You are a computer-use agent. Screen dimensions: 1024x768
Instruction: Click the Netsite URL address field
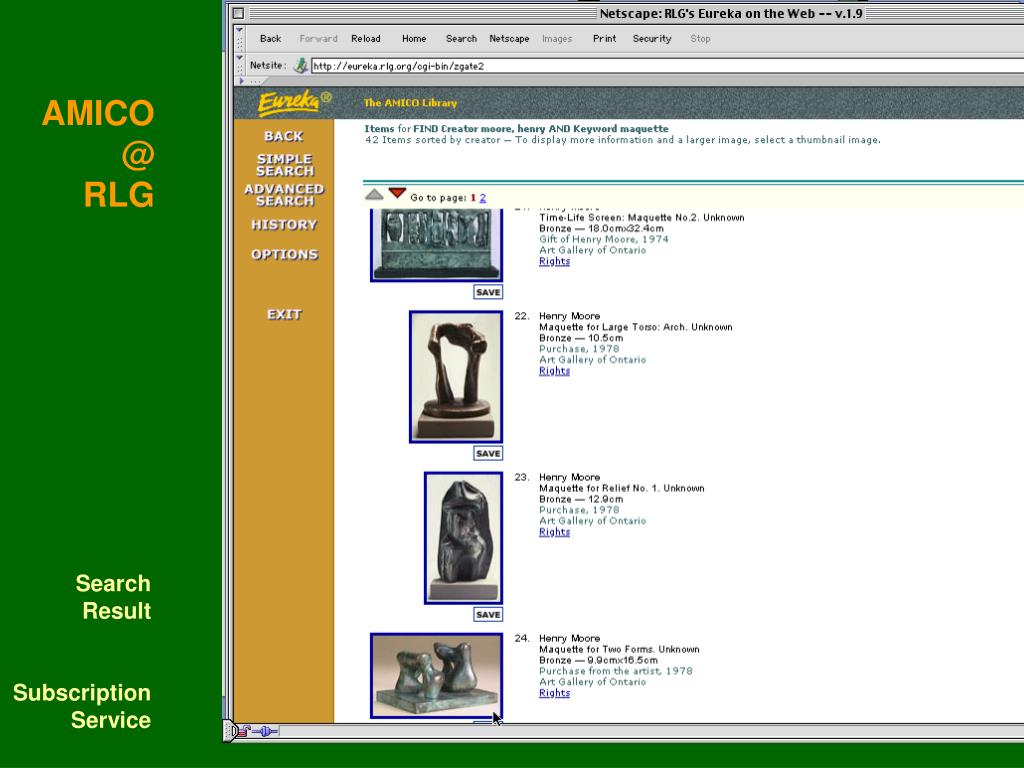click(x=667, y=66)
